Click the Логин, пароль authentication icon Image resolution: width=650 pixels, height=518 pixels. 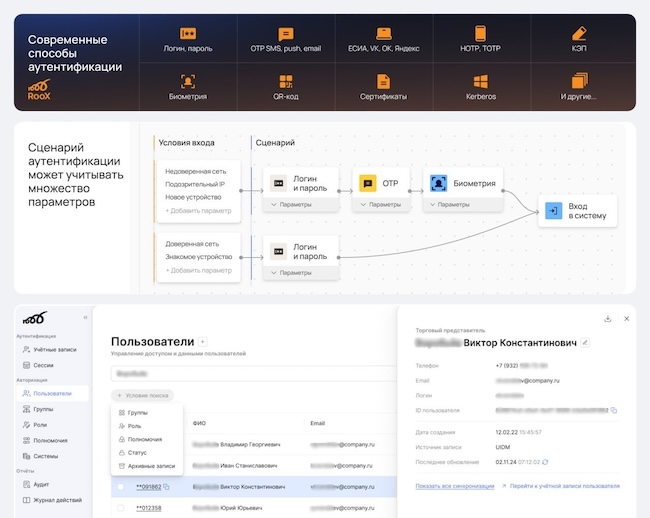188,33
